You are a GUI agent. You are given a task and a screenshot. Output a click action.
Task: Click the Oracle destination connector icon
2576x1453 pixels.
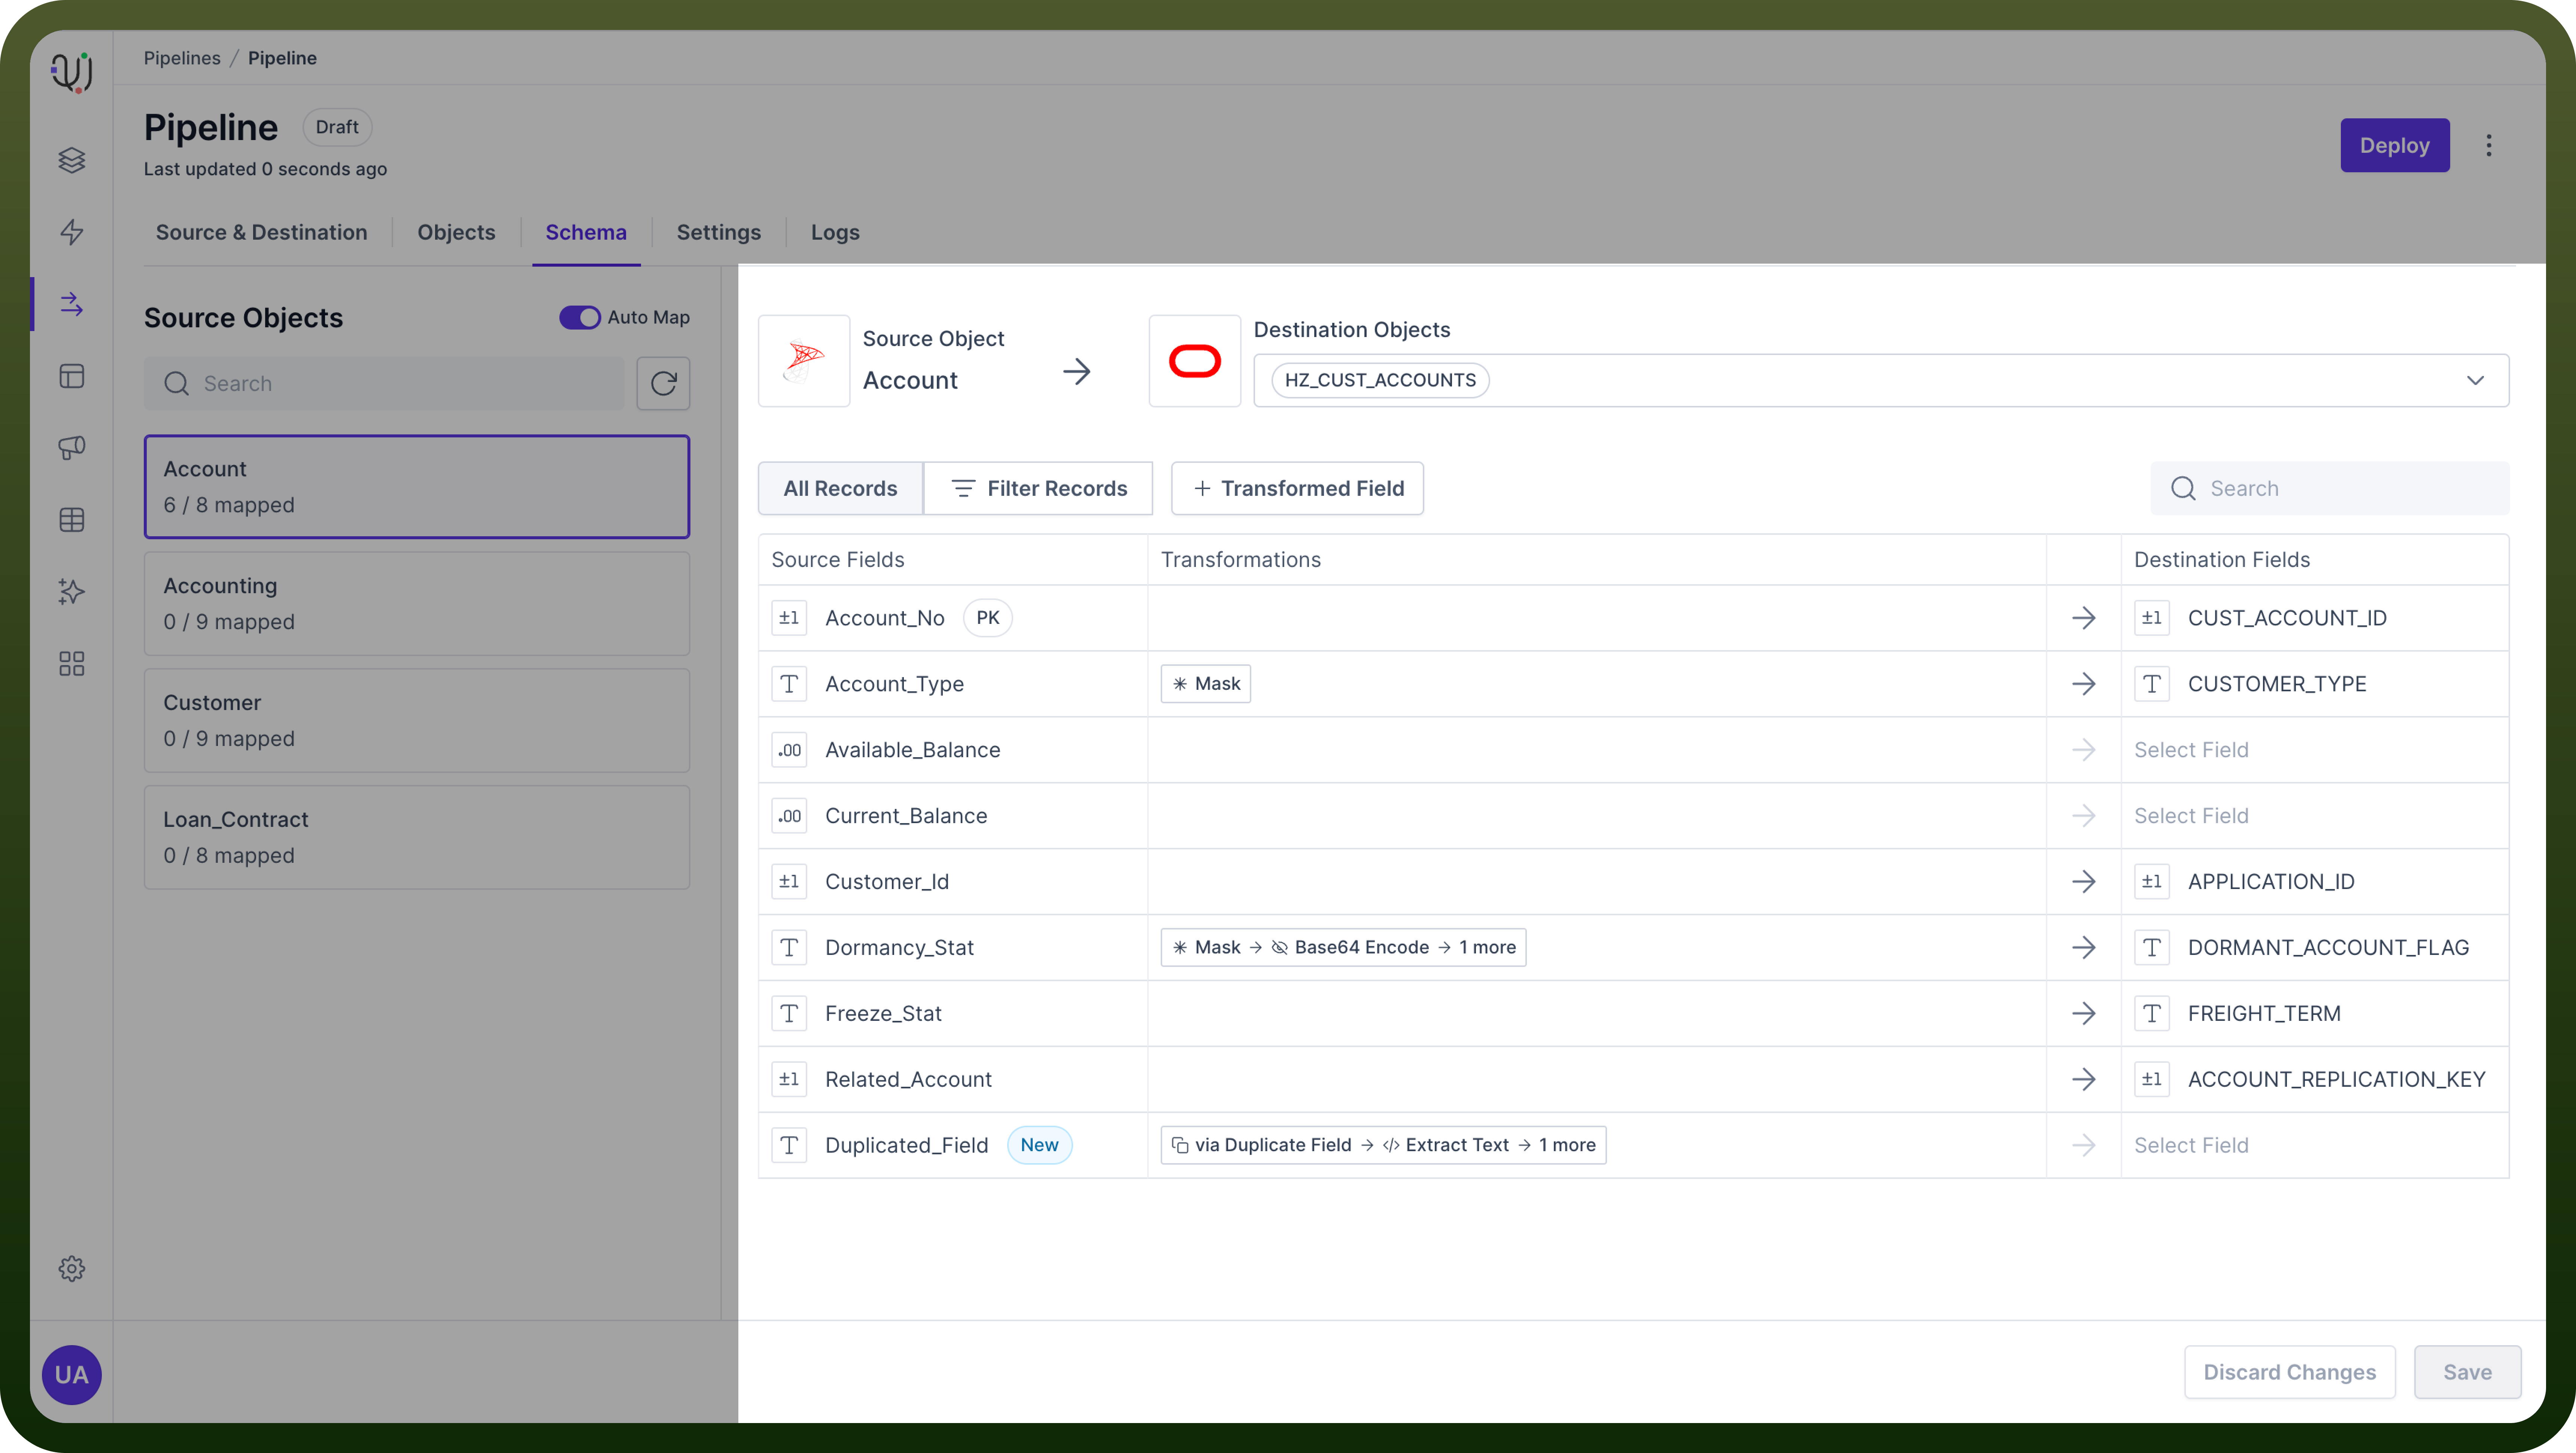coord(1195,361)
